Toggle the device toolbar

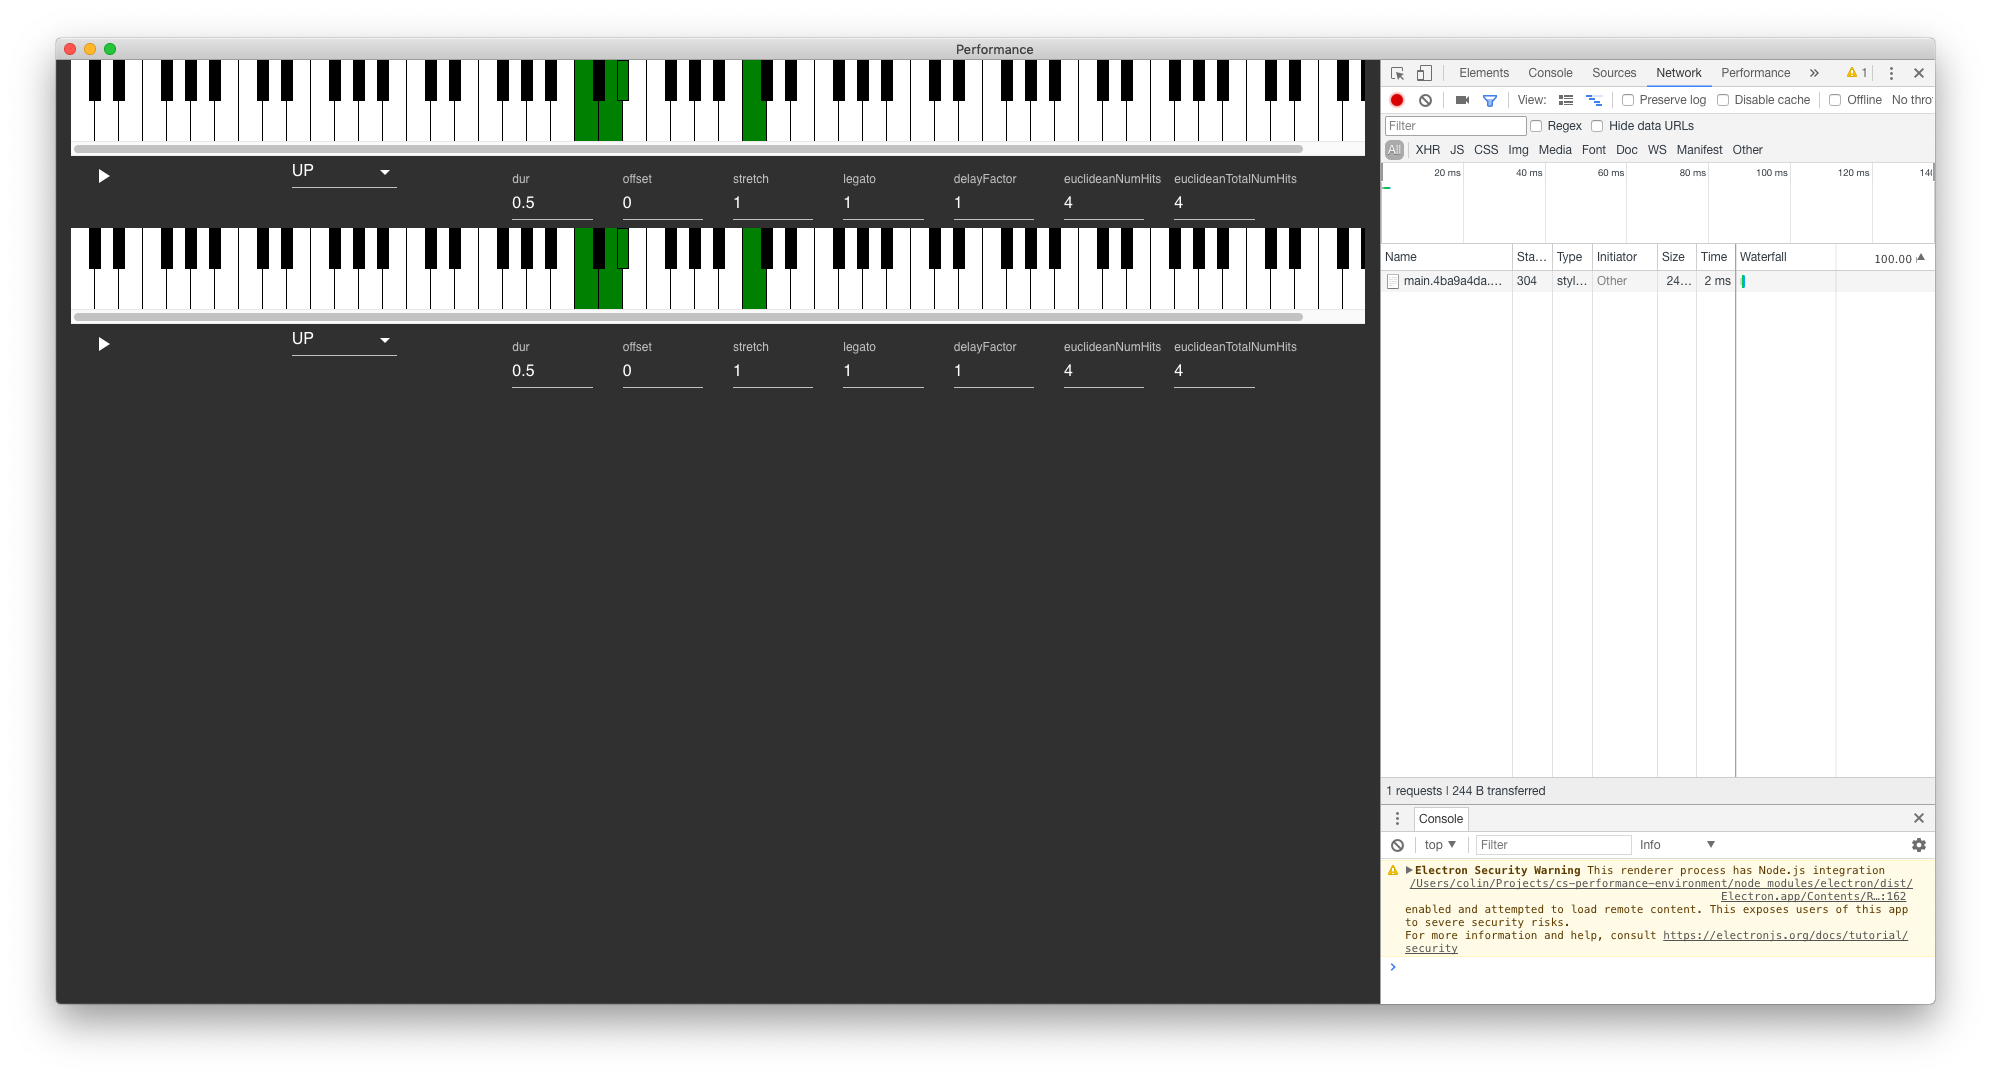[1424, 72]
